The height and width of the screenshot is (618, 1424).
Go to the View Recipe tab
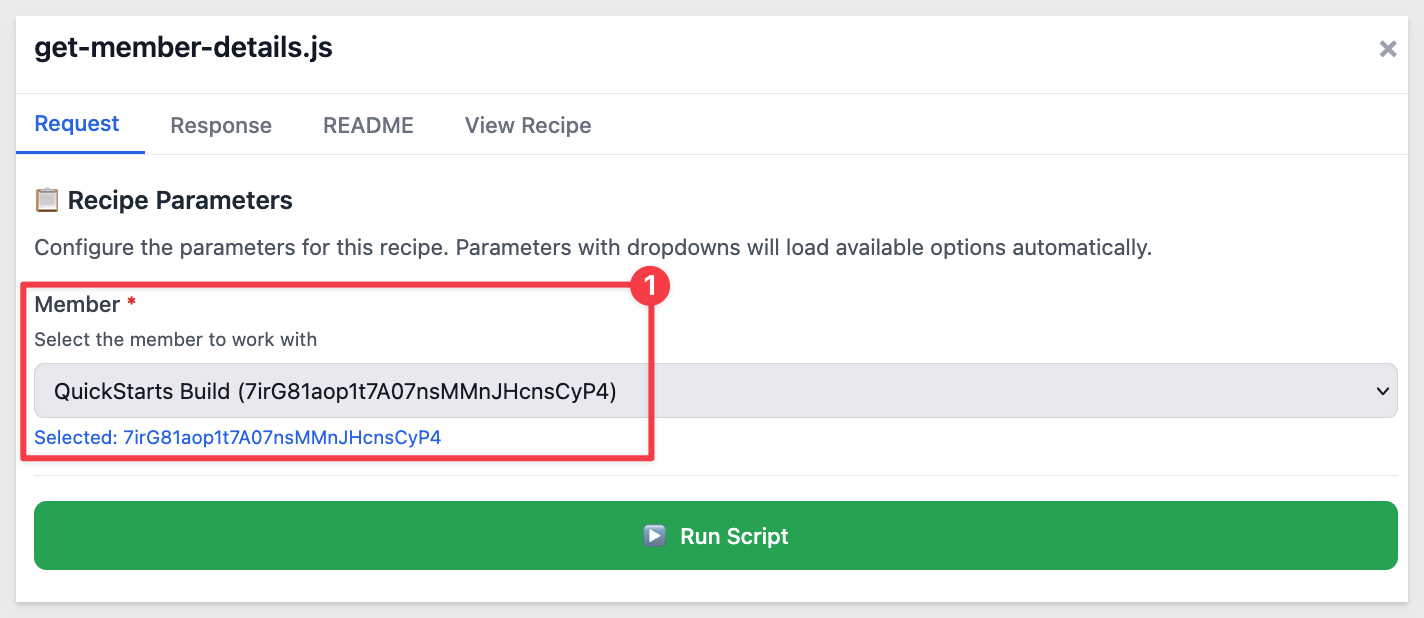coord(528,125)
